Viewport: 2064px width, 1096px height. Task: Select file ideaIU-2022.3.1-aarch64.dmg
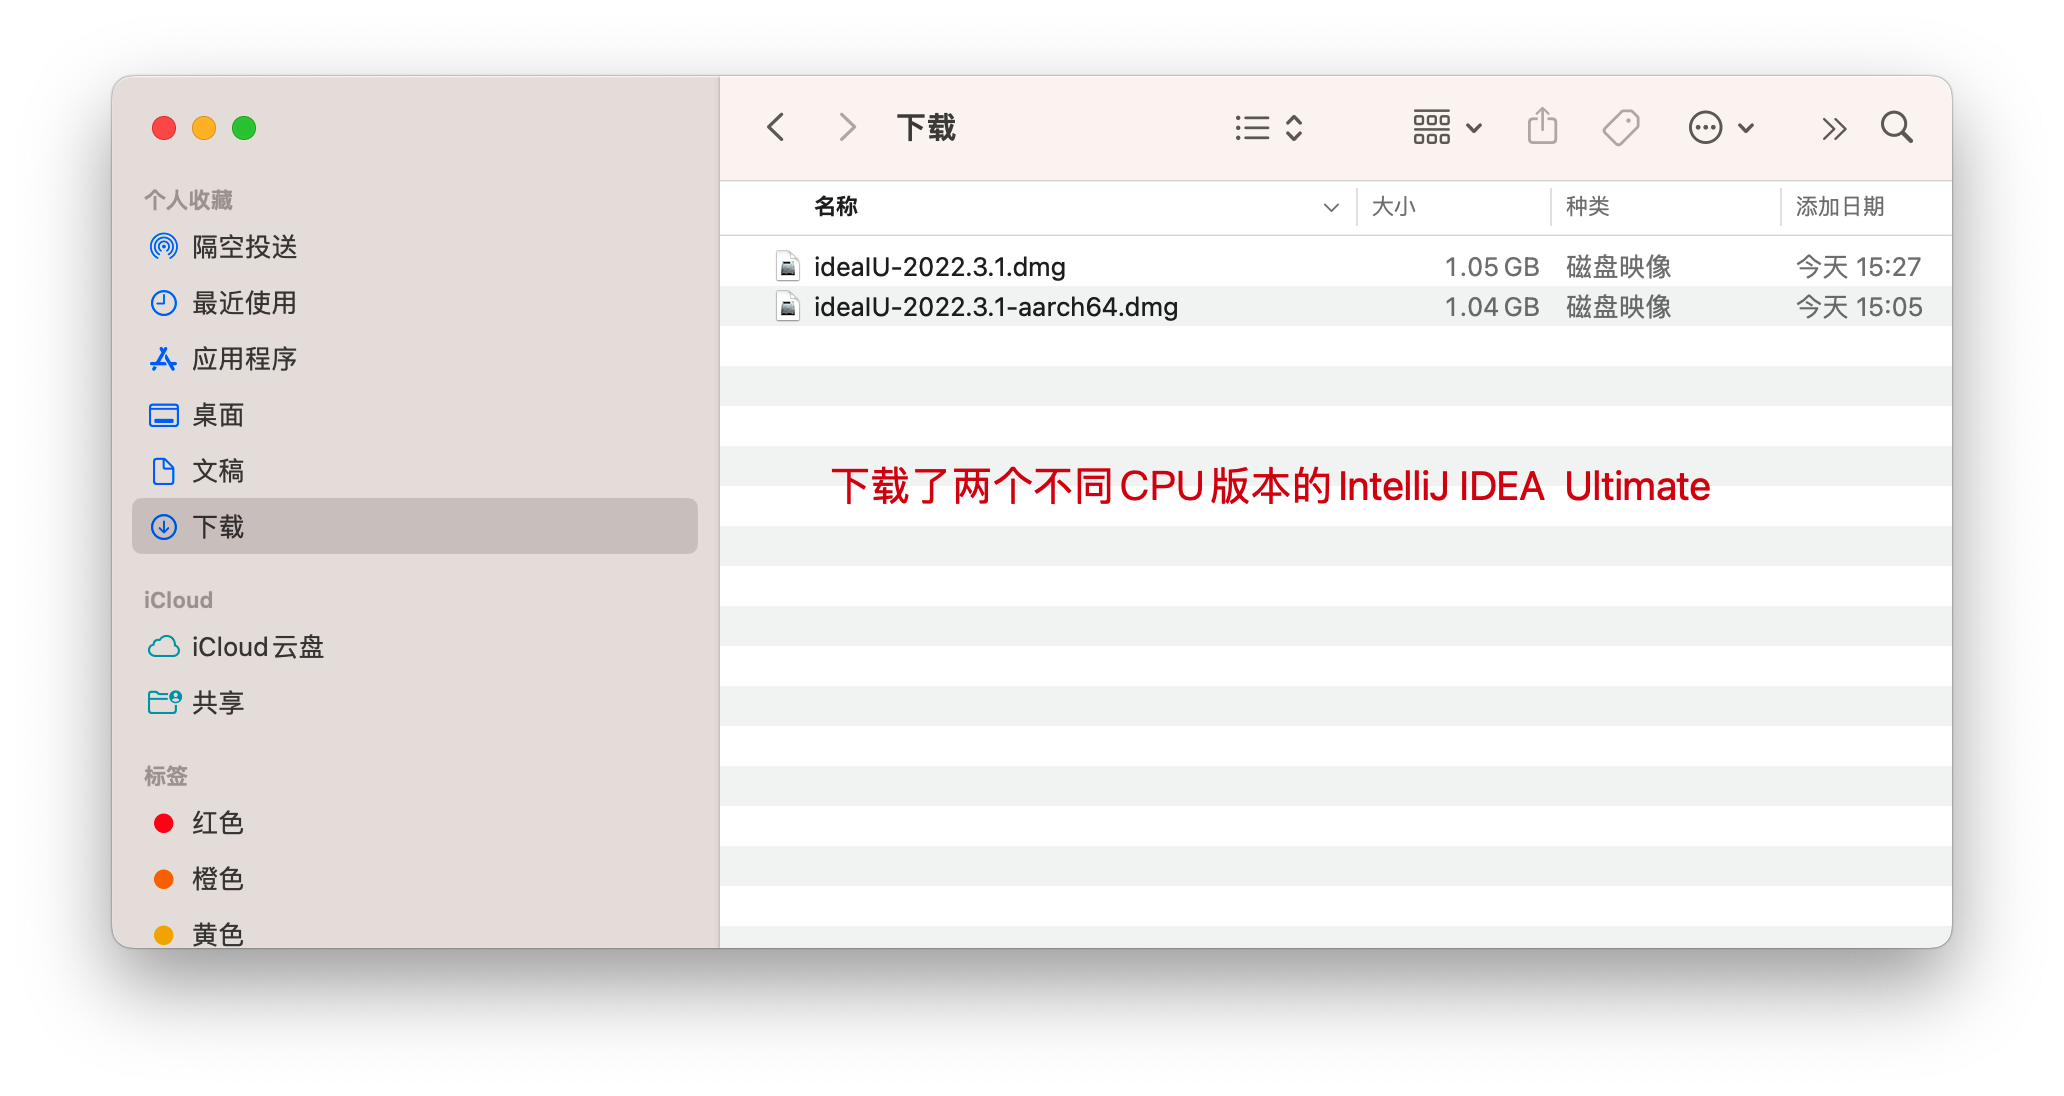click(995, 307)
